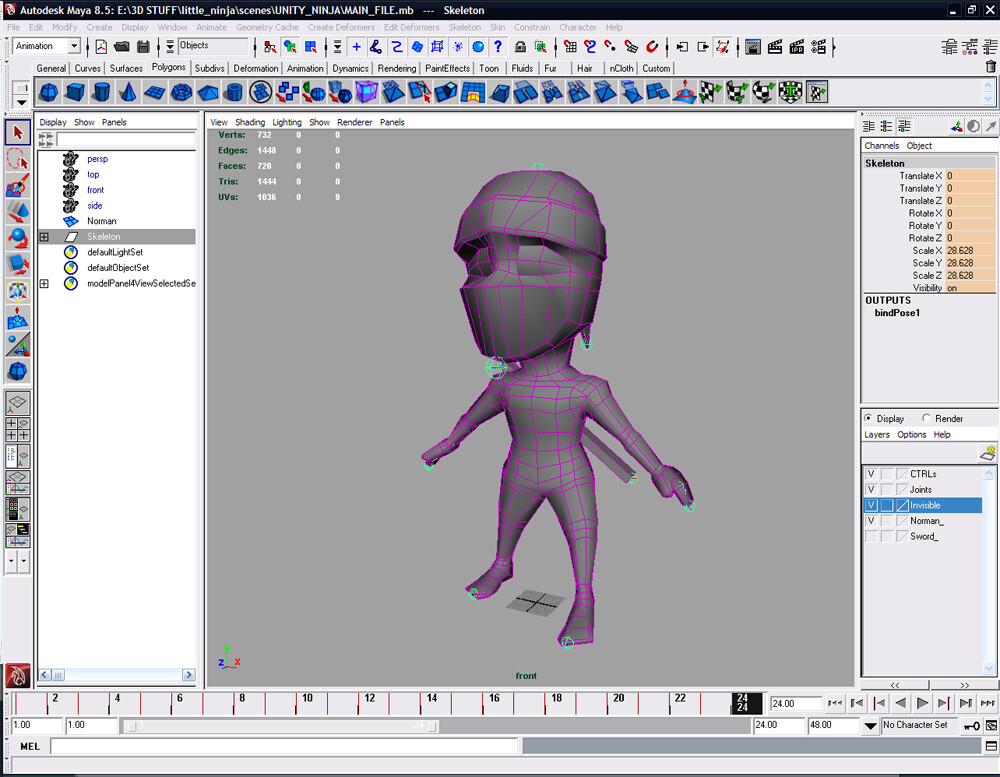Select the Render radio button

[x=925, y=418]
